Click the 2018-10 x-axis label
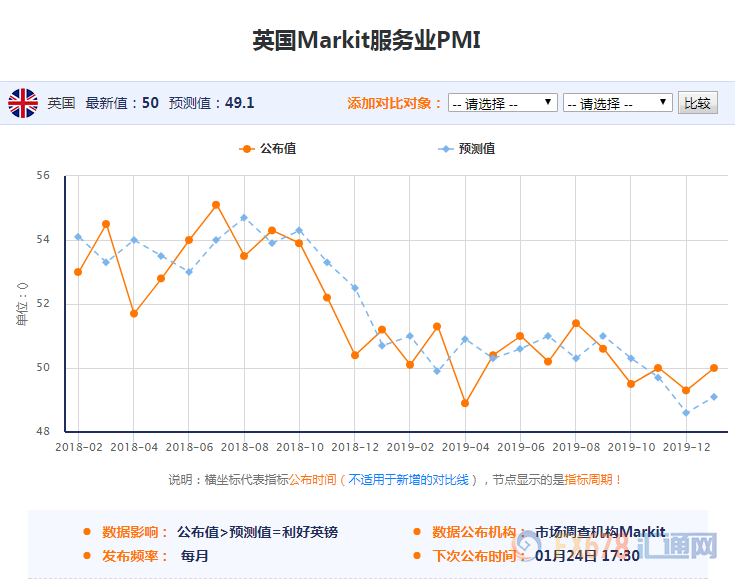The height and width of the screenshot is (582, 735). pyautogui.click(x=300, y=447)
